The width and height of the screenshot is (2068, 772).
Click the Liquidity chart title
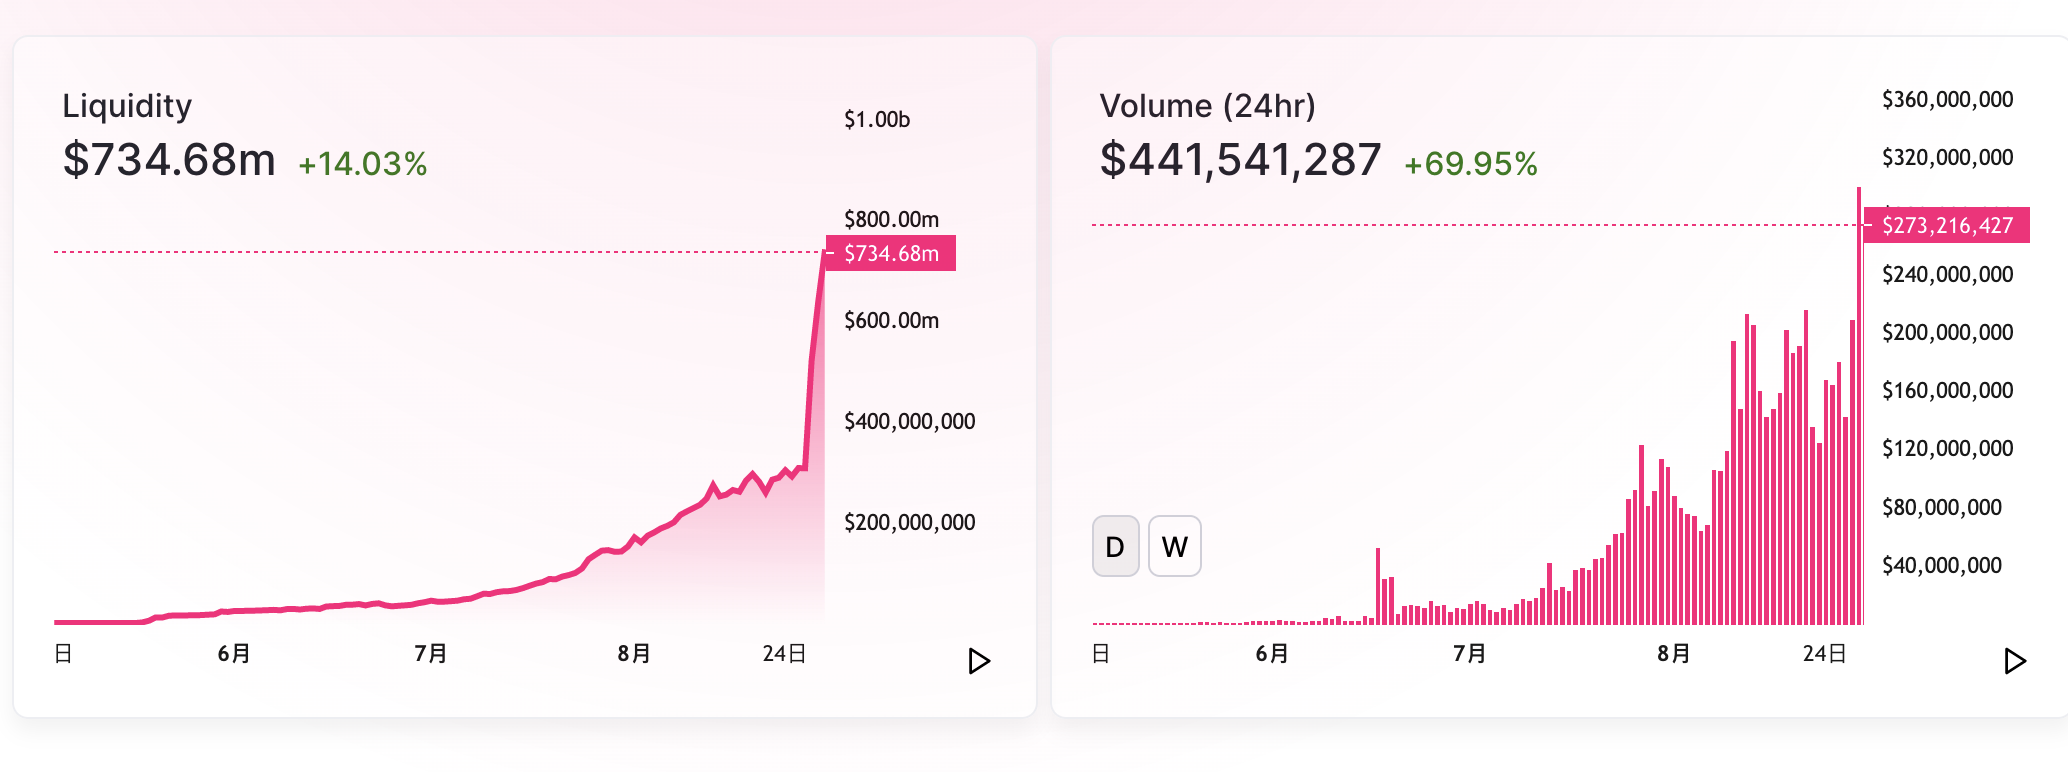click(x=127, y=106)
